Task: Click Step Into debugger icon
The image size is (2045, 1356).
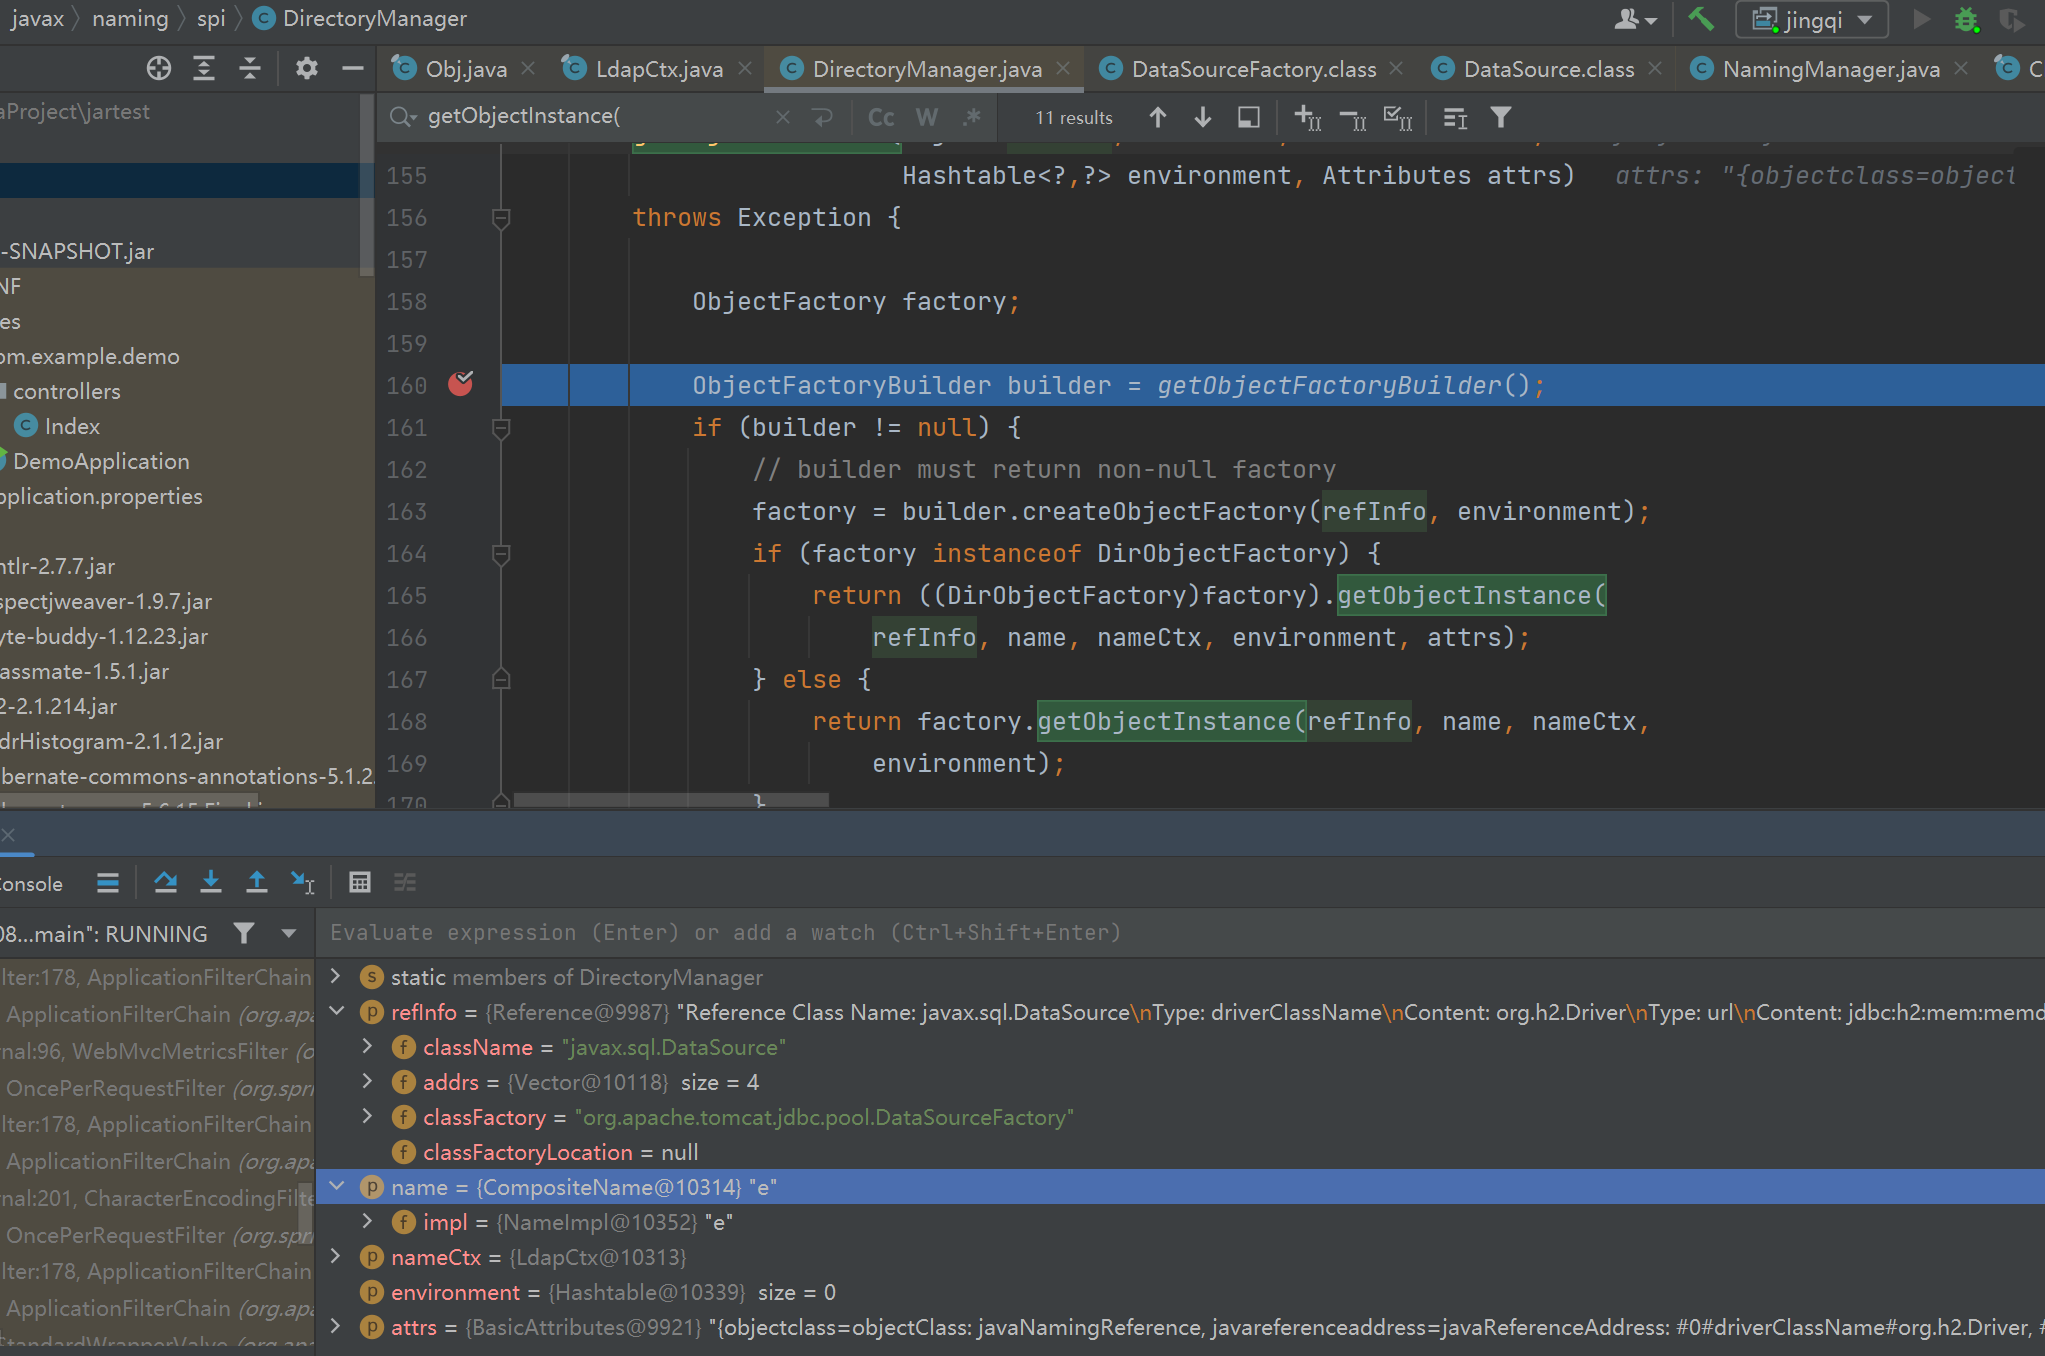Action: 211,882
